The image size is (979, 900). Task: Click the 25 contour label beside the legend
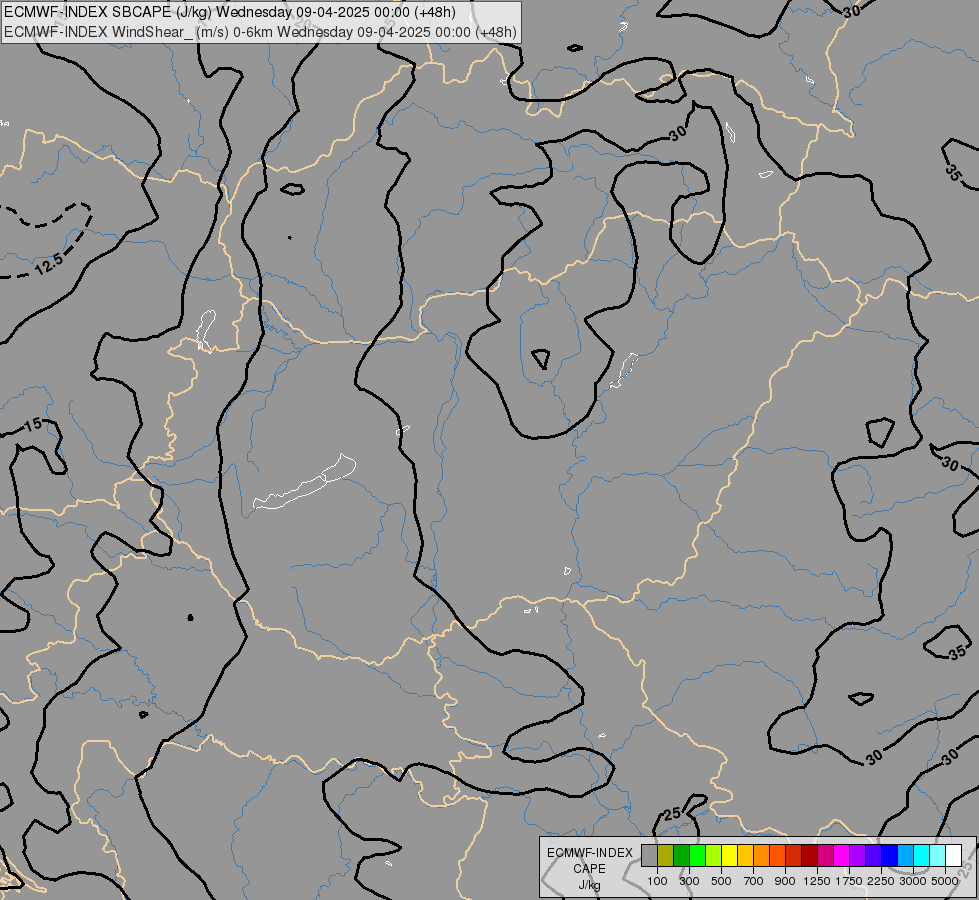click(x=672, y=814)
